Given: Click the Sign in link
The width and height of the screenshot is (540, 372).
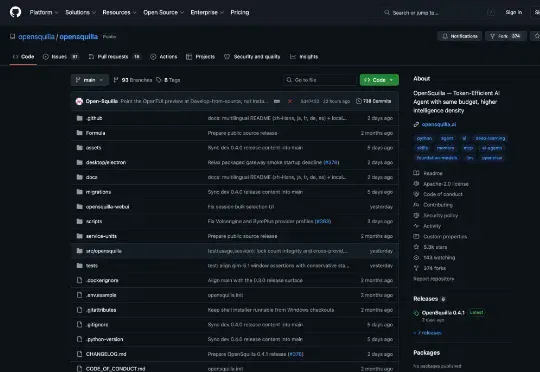Looking at the screenshot, I should point(513,12).
